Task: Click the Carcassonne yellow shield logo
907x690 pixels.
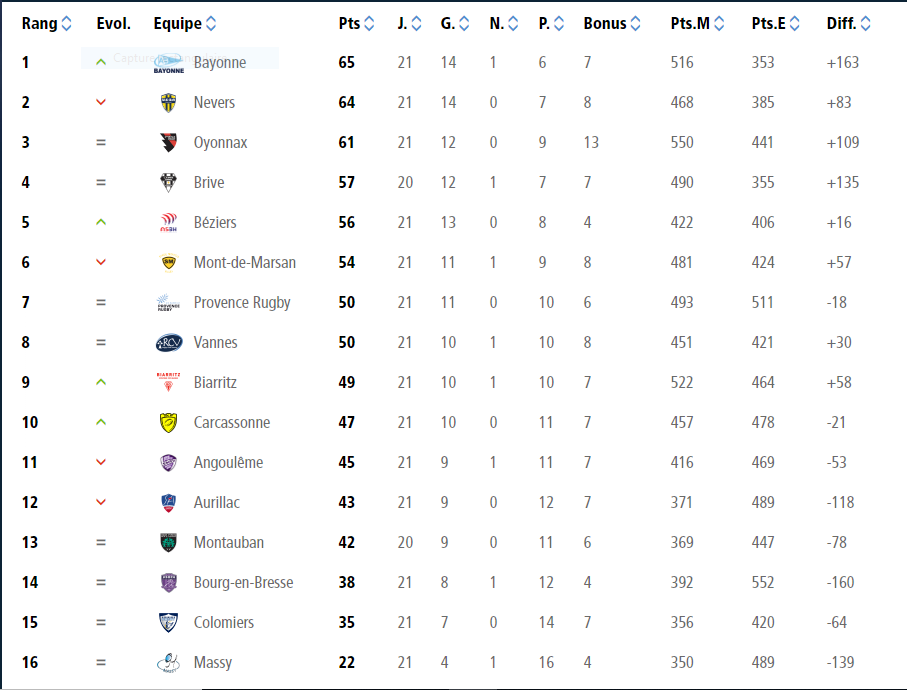Action: (168, 423)
